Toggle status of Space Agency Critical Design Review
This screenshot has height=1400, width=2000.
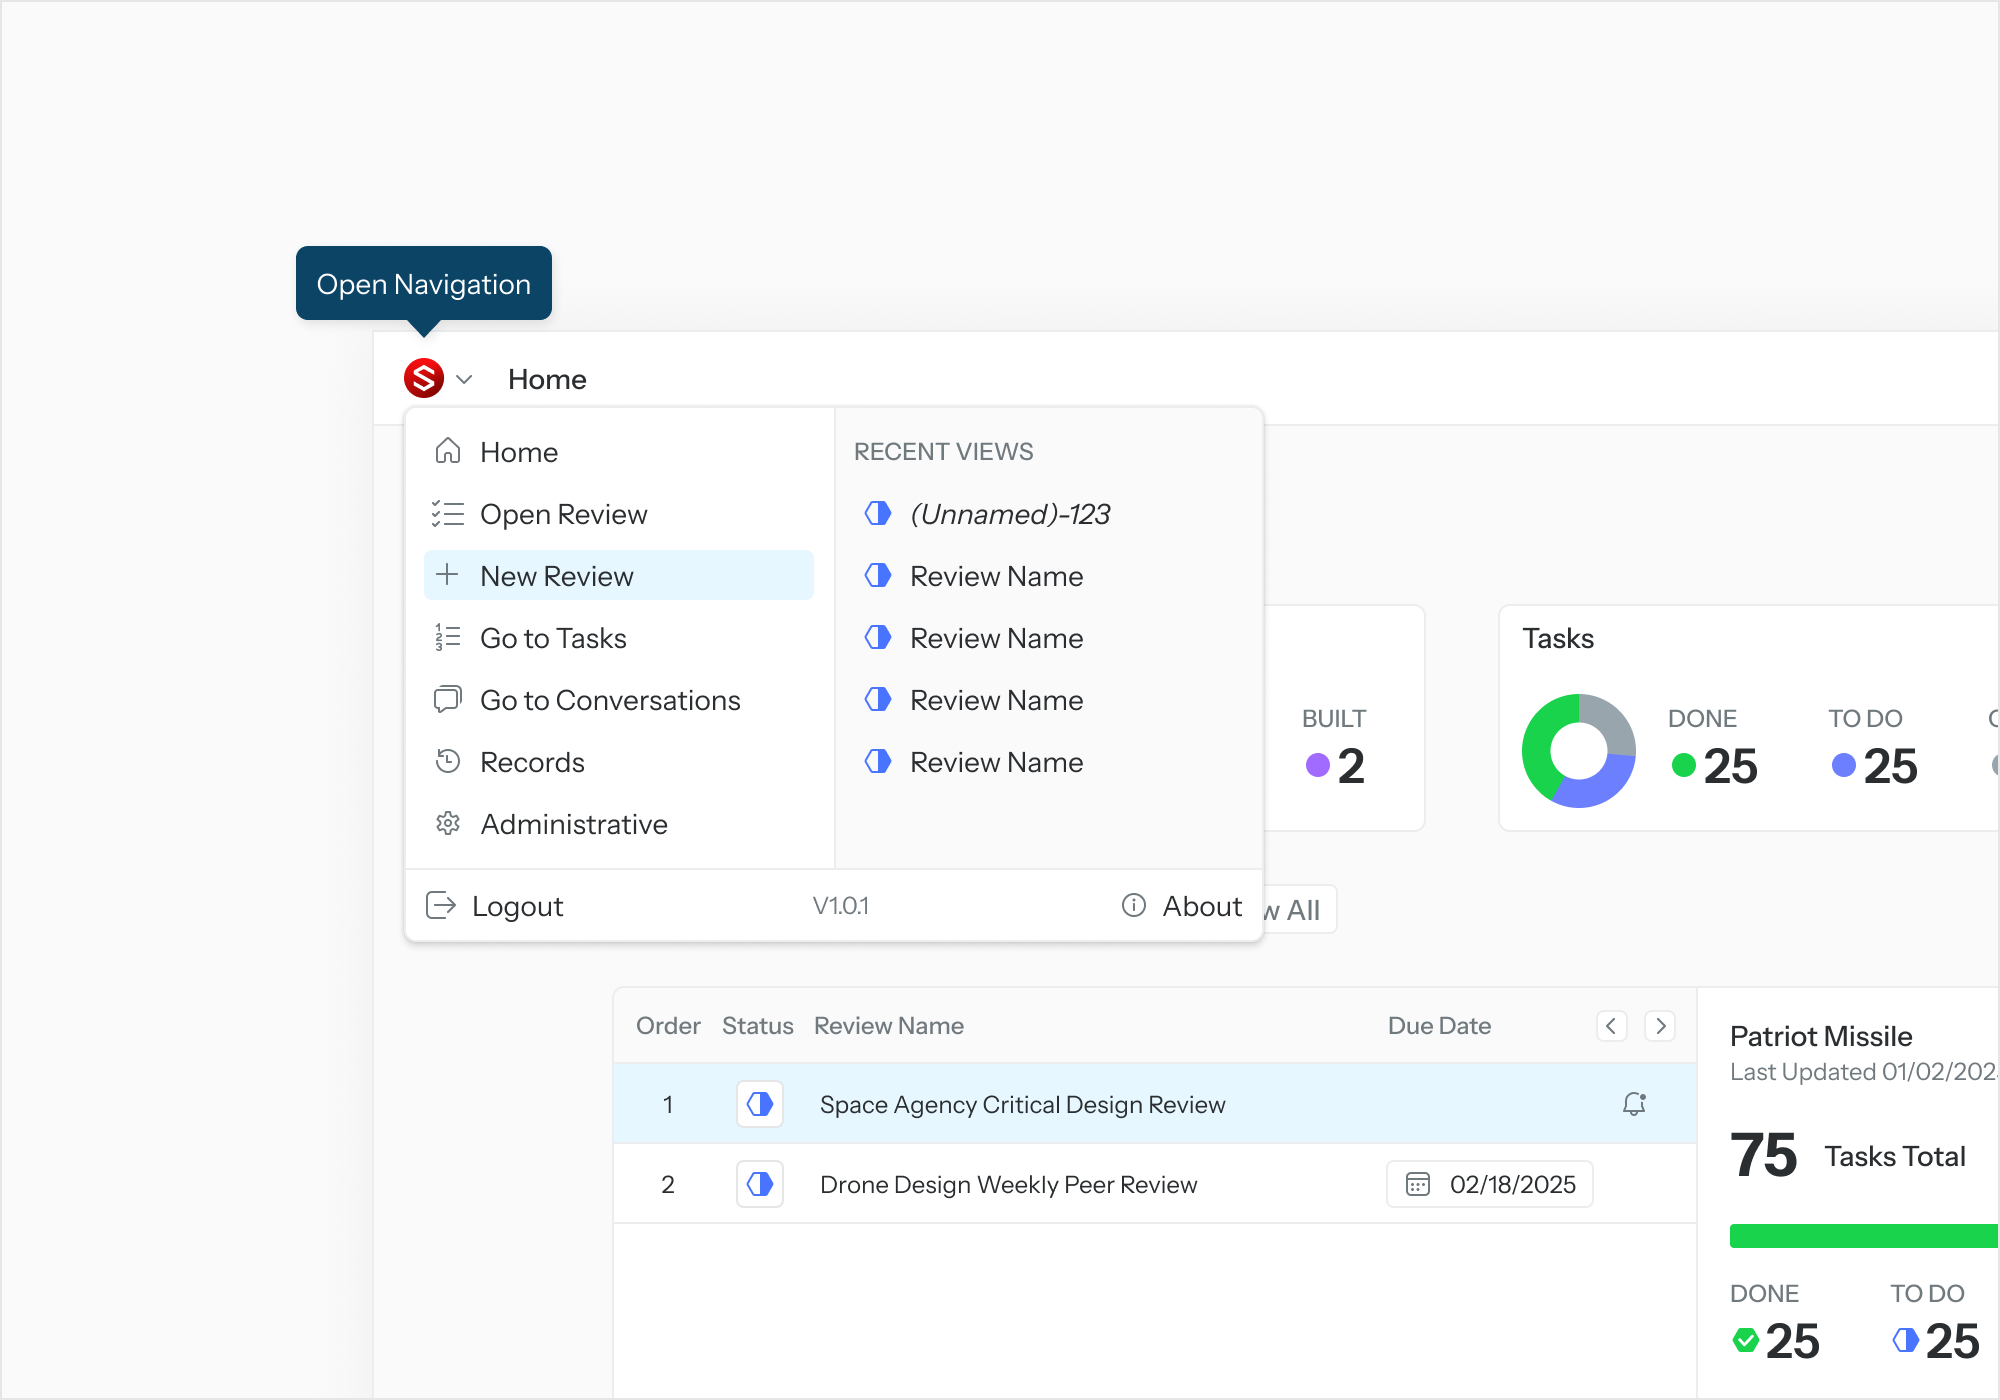pos(760,1104)
